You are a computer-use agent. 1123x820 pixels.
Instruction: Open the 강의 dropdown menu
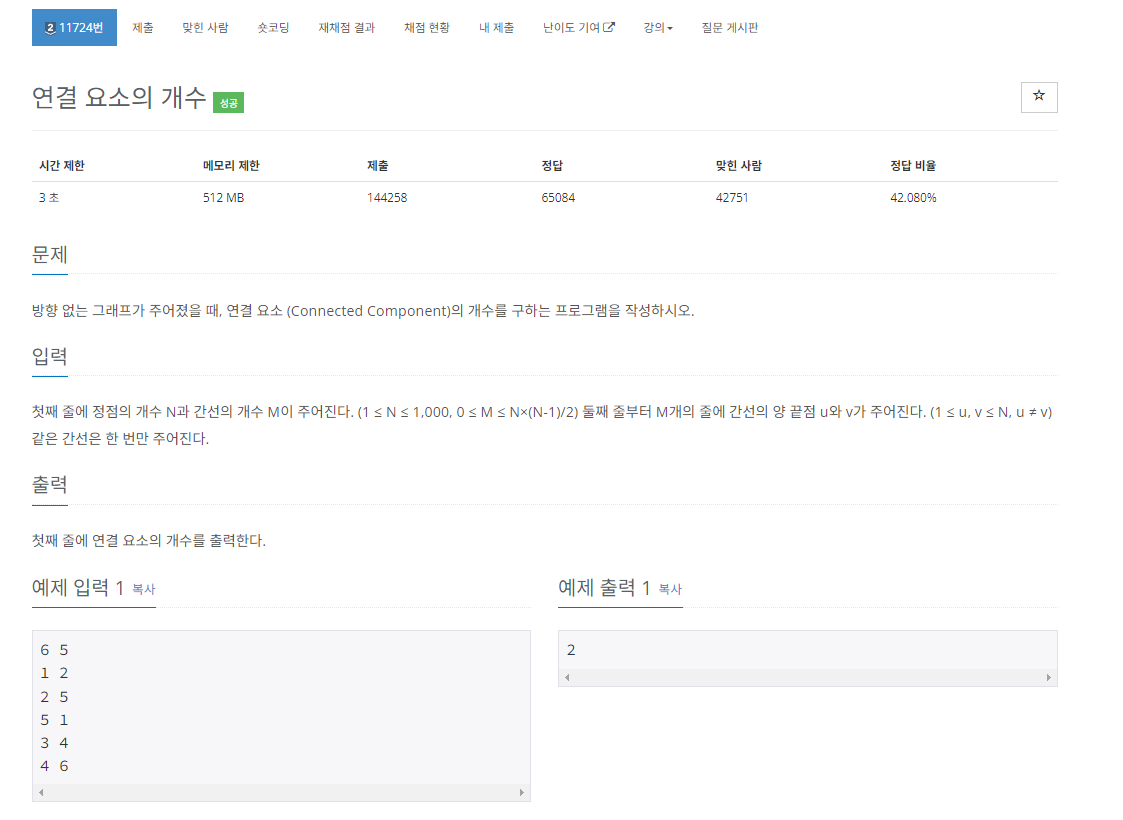pos(657,27)
